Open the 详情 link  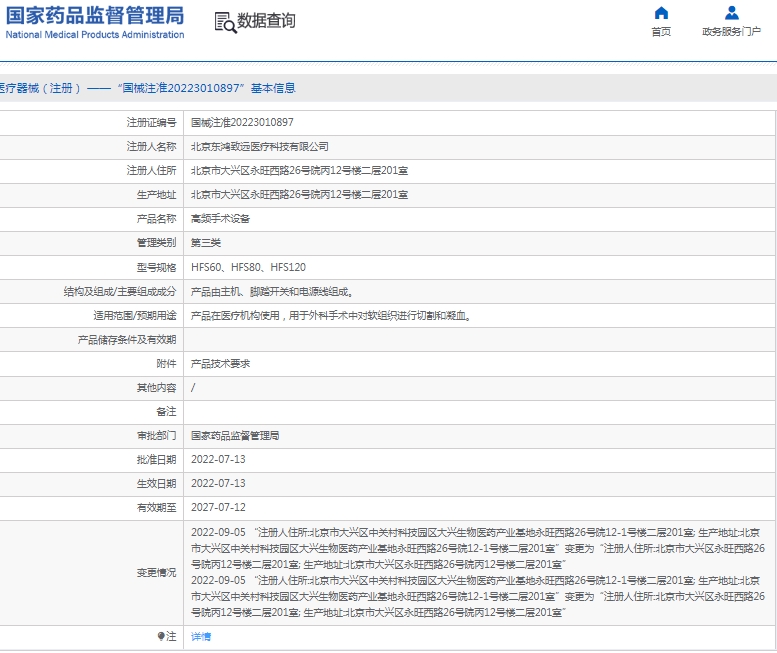pyautogui.click(x=201, y=637)
